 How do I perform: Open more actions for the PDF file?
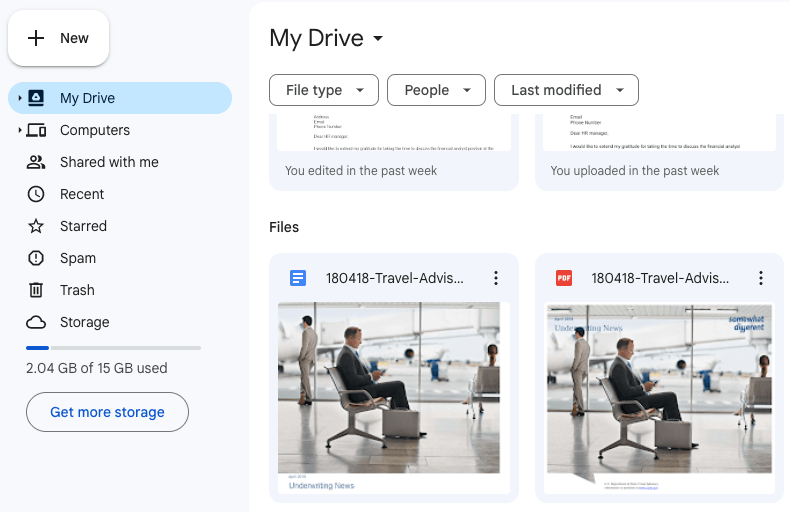(761, 278)
